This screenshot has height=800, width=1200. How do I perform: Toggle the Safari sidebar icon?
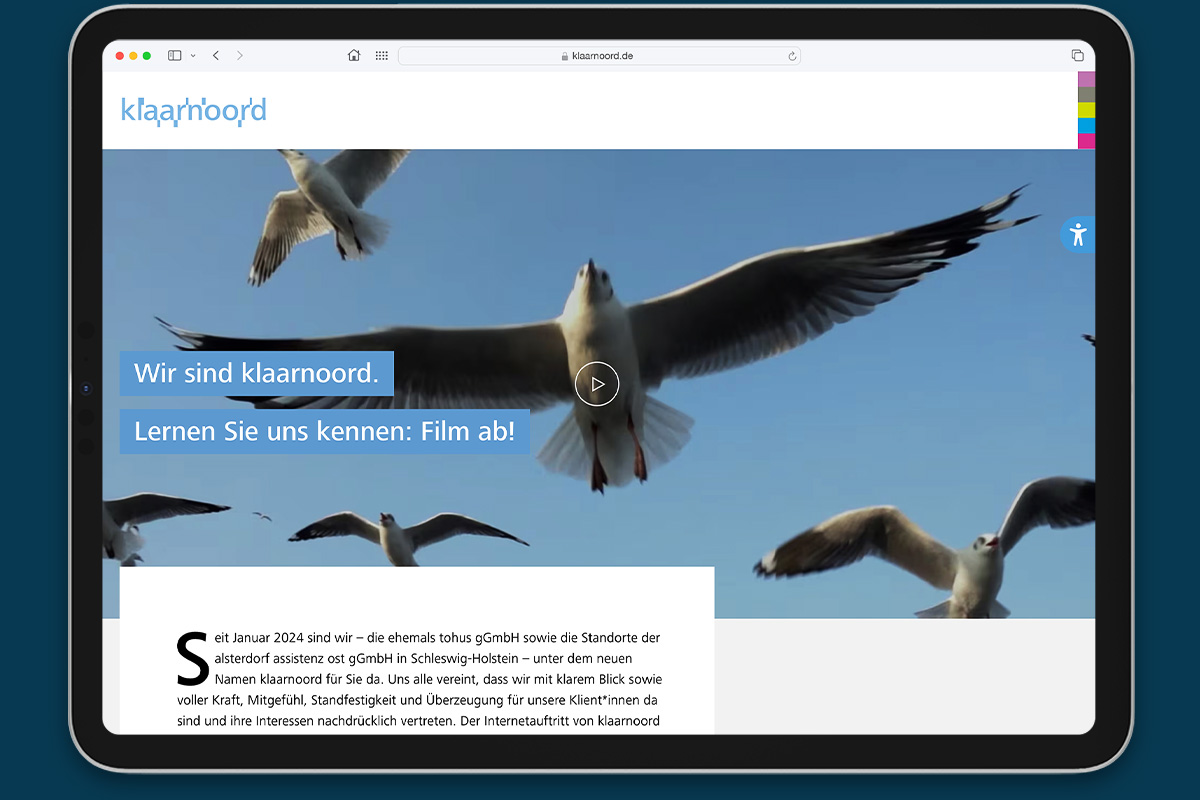pyautogui.click(x=174, y=56)
